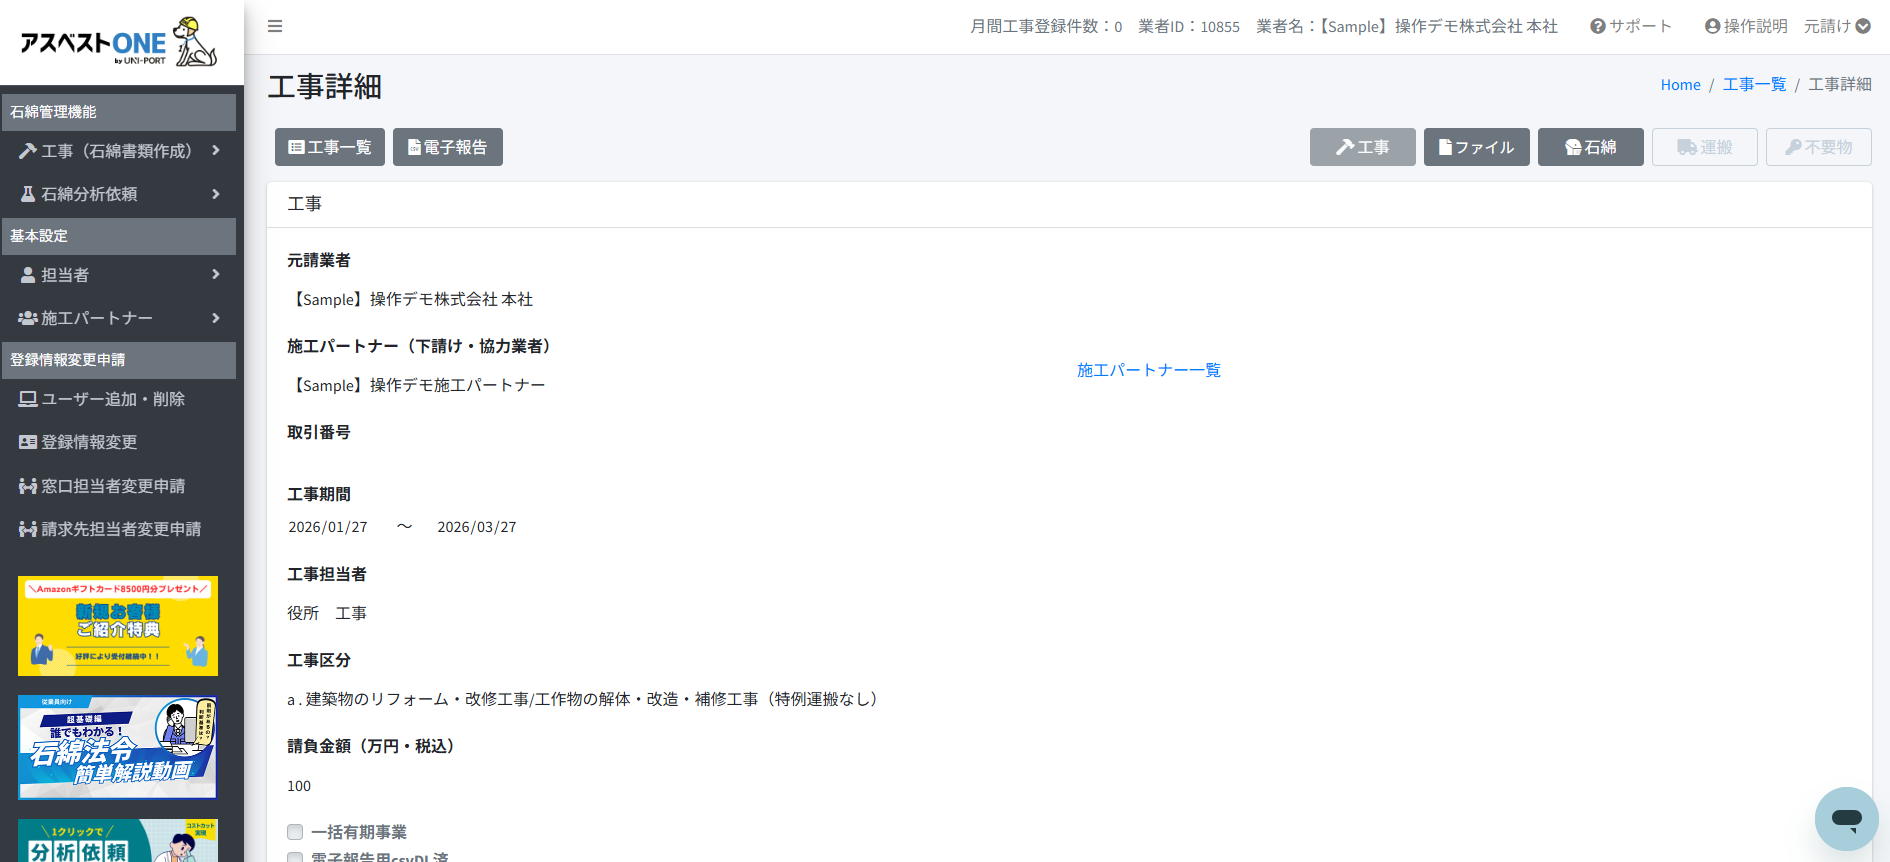Image resolution: width=1890 pixels, height=862 pixels.
Task: Check the 一括有期事業 checkbox
Action: click(295, 832)
